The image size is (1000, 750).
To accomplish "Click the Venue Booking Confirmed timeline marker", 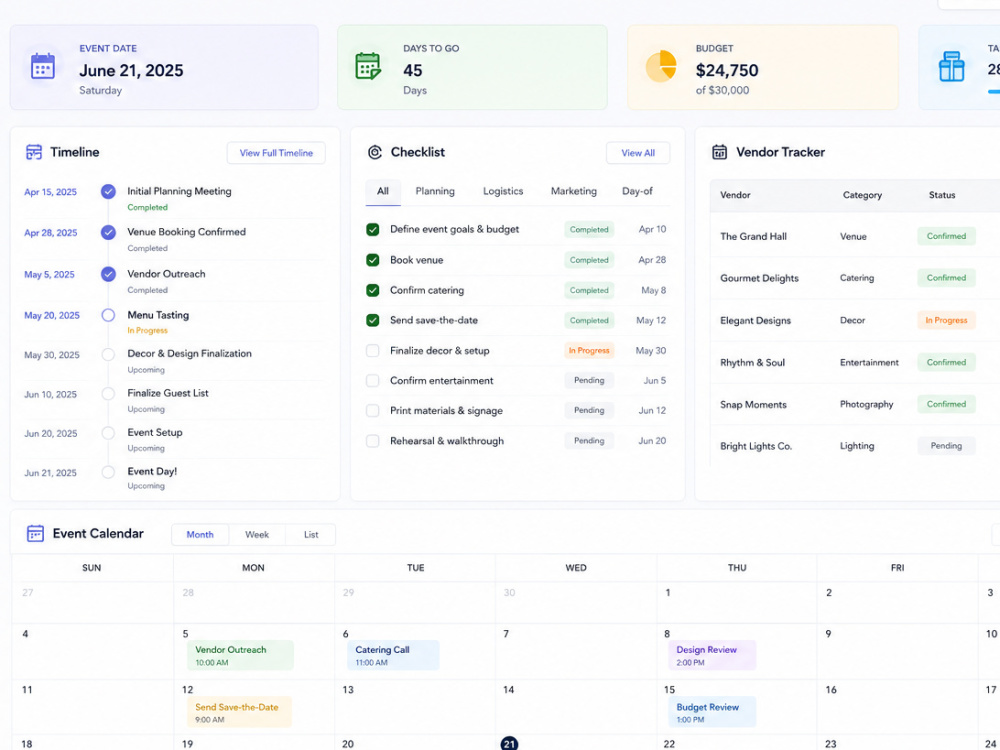I will (x=108, y=233).
